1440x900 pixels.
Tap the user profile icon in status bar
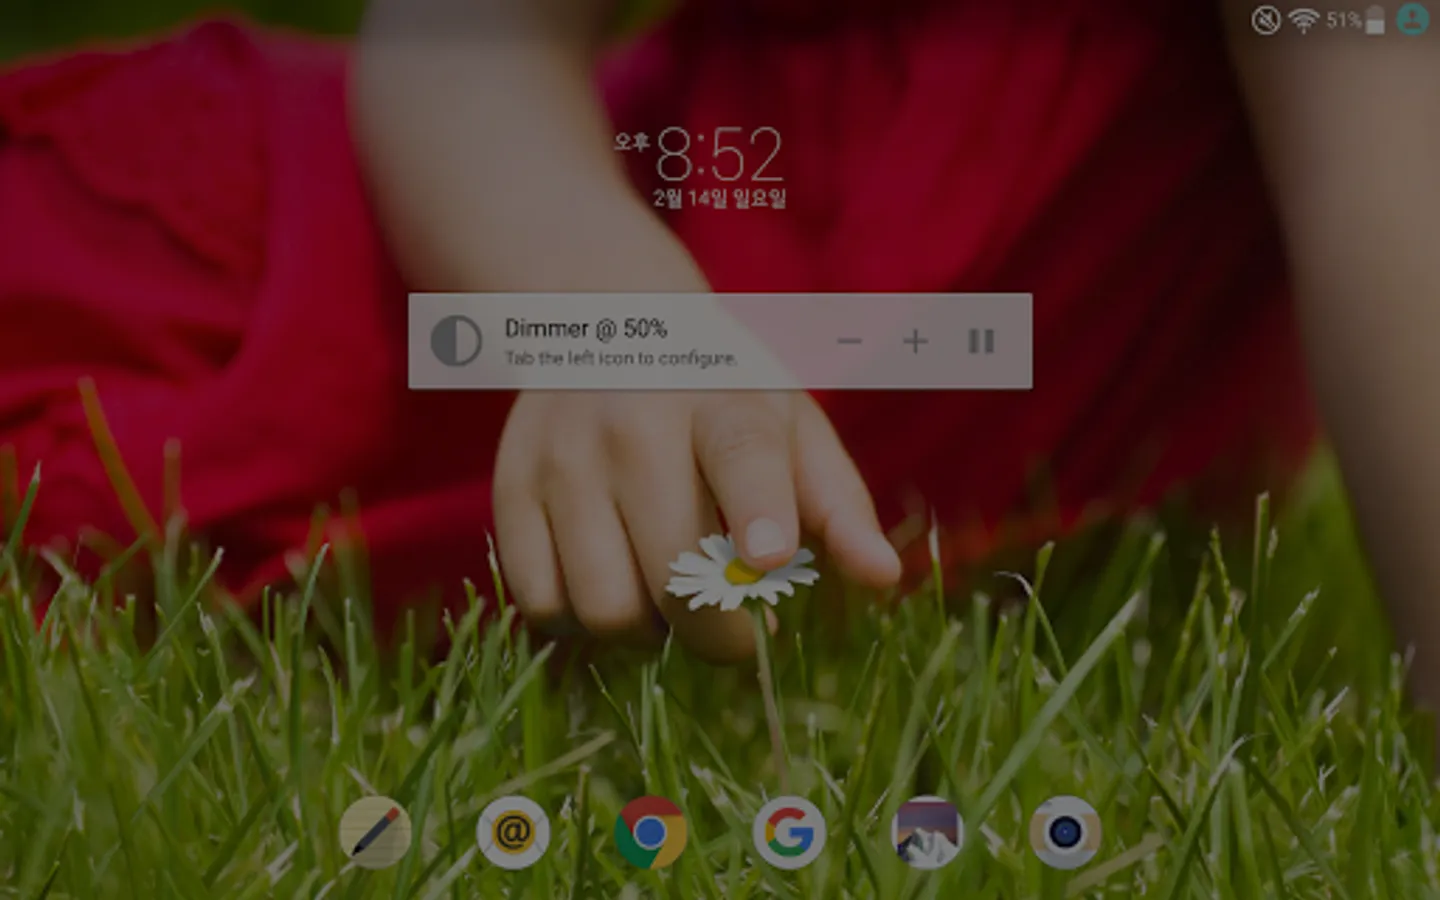click(1413, 20)
